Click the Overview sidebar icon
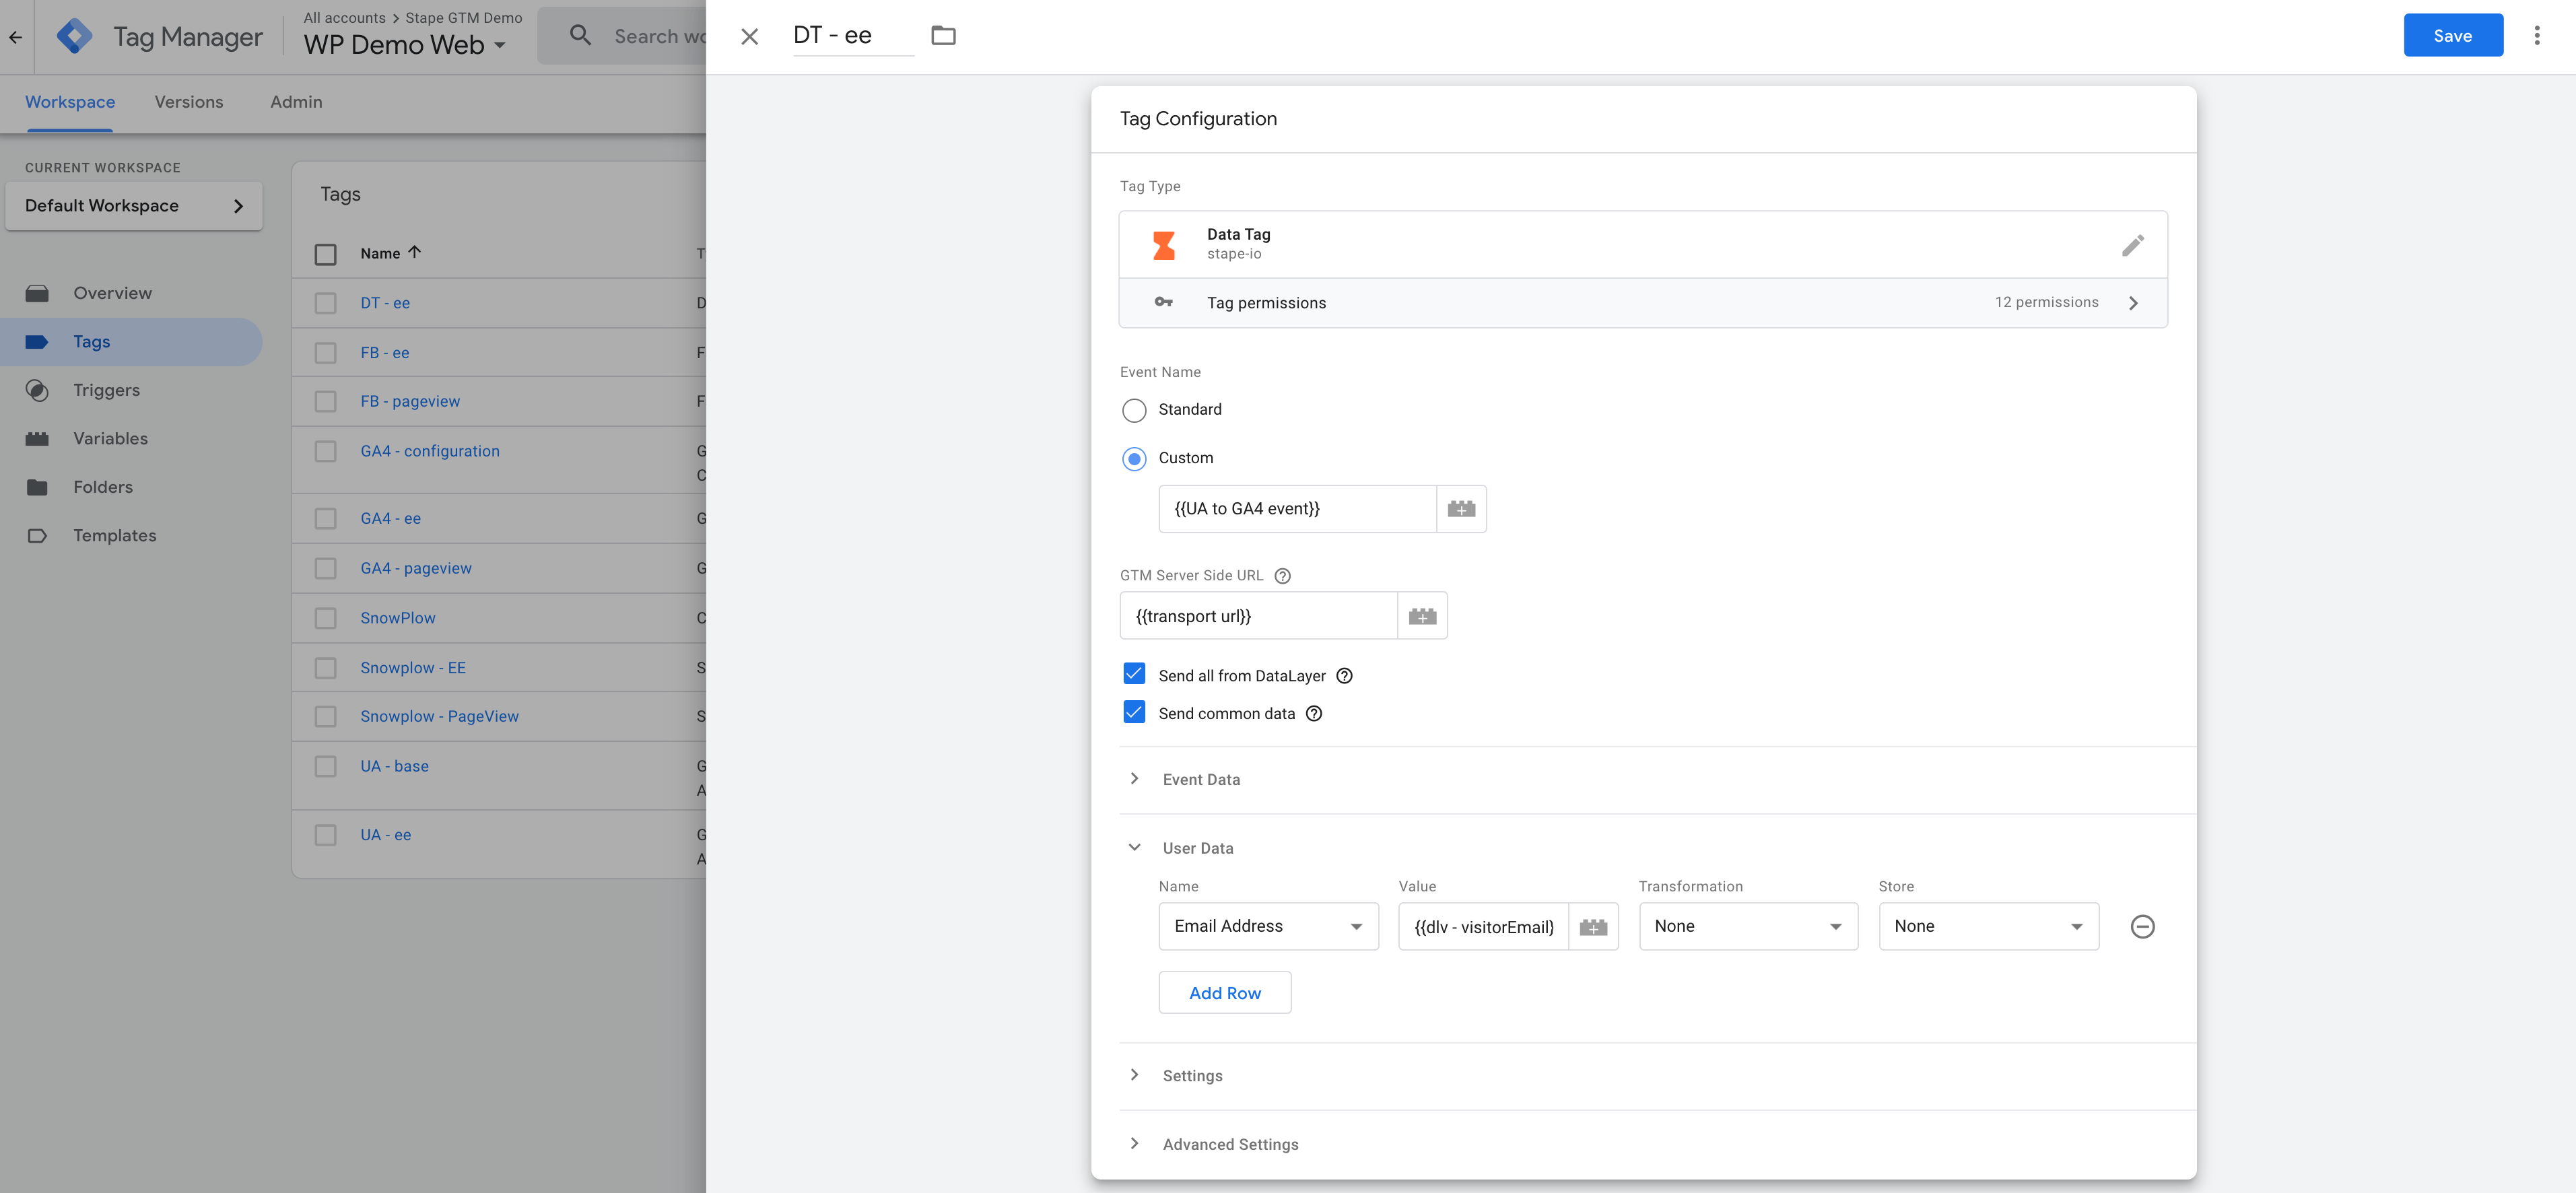This screenshot has height=1193, width=2576. click(37, 293)
